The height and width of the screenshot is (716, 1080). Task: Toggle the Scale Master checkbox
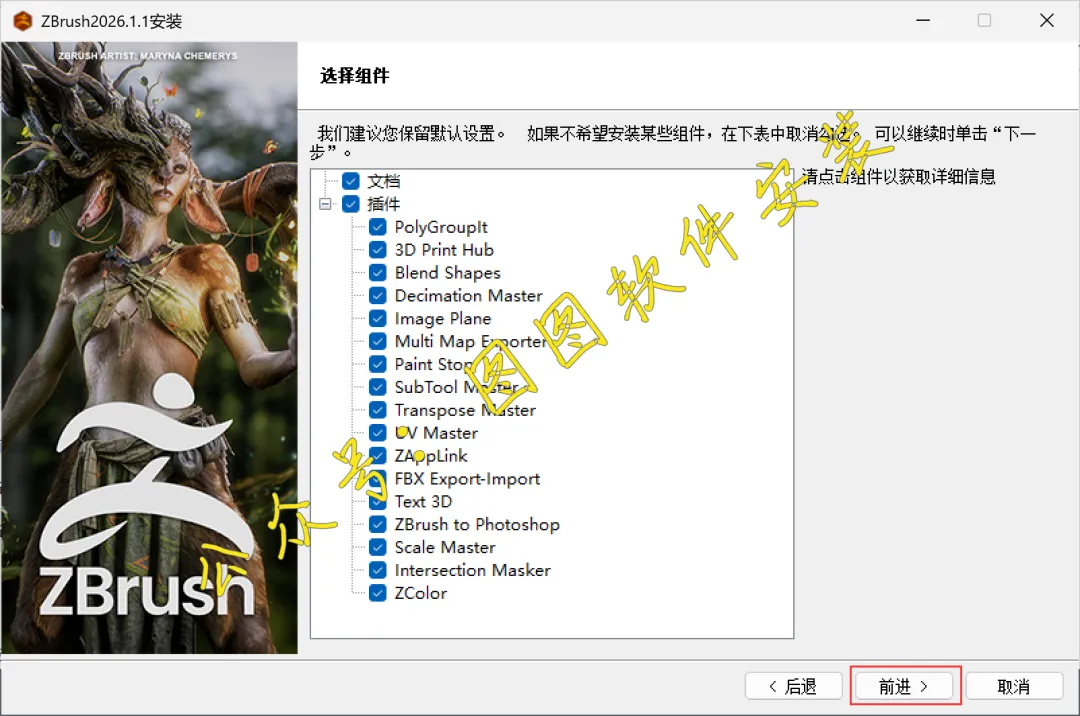coord(377,547)
